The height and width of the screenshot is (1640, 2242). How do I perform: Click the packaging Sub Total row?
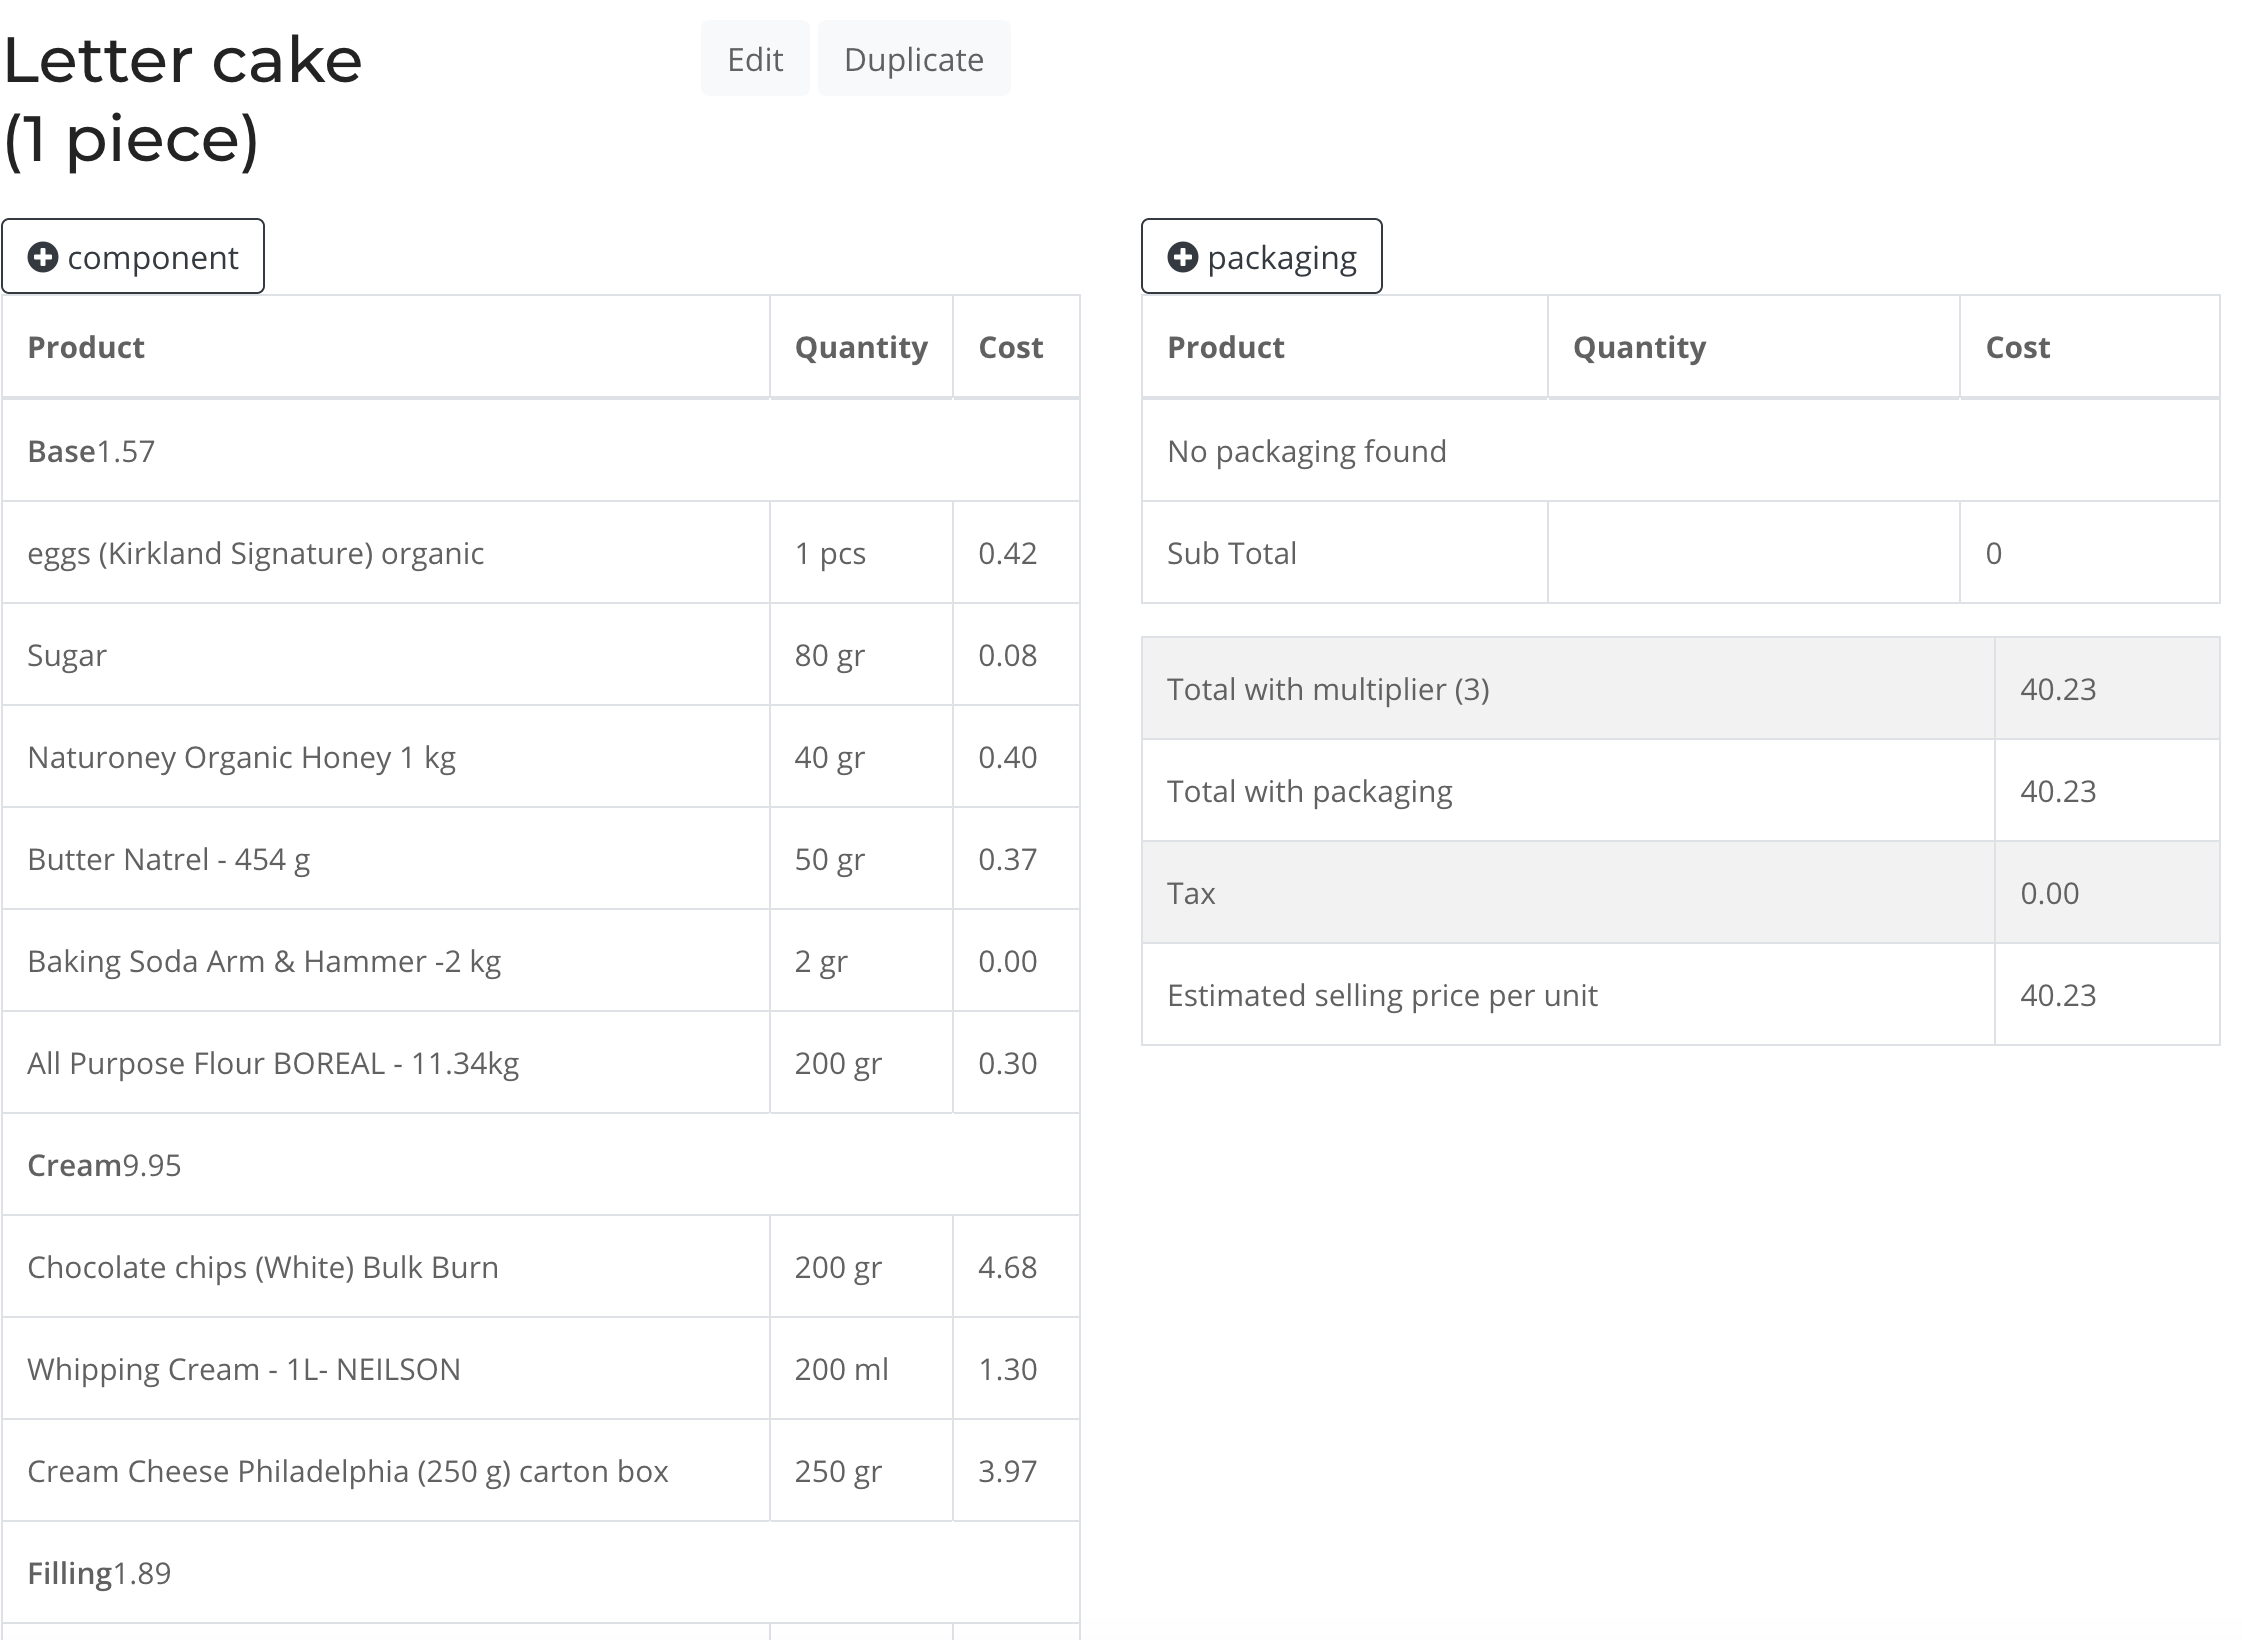point(1231,553)
